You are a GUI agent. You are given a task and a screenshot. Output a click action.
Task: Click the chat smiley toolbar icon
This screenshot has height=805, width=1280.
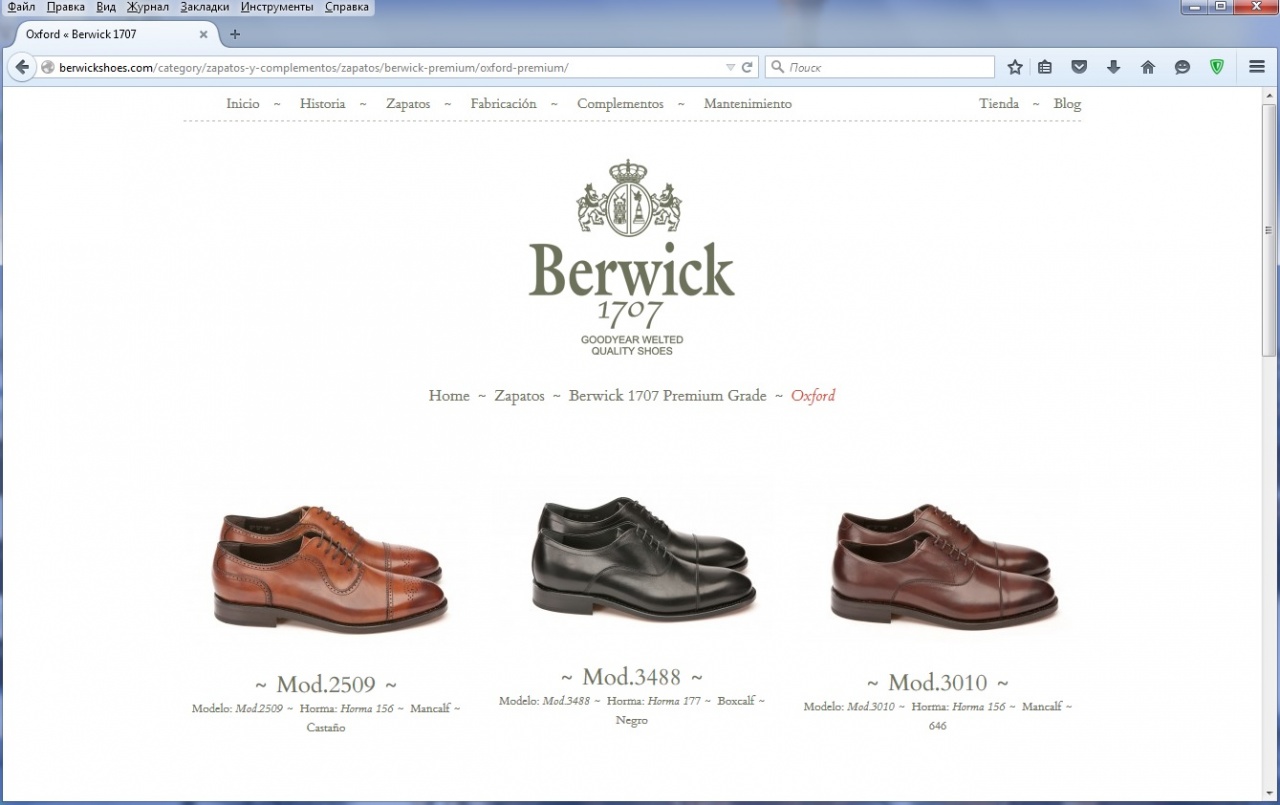(1182, 67)
